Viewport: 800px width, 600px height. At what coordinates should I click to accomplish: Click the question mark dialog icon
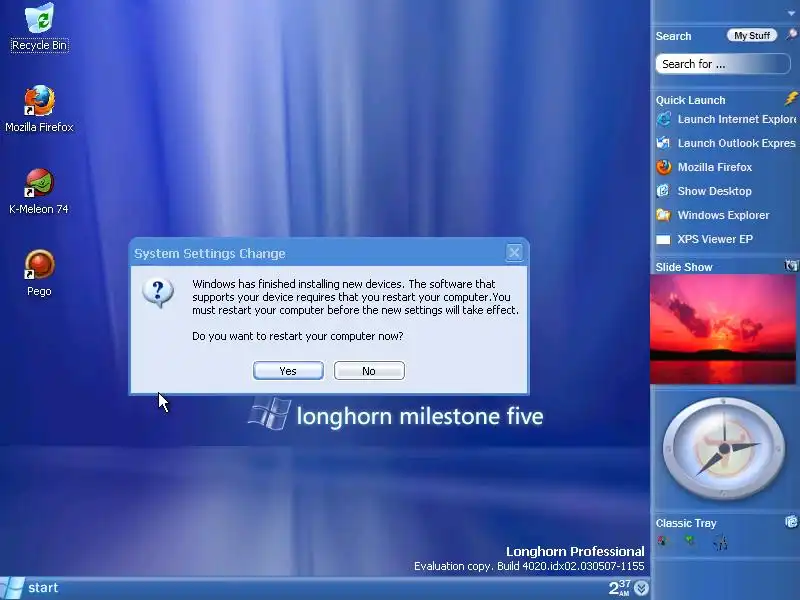pyautogui.click(x=158, y=293)
